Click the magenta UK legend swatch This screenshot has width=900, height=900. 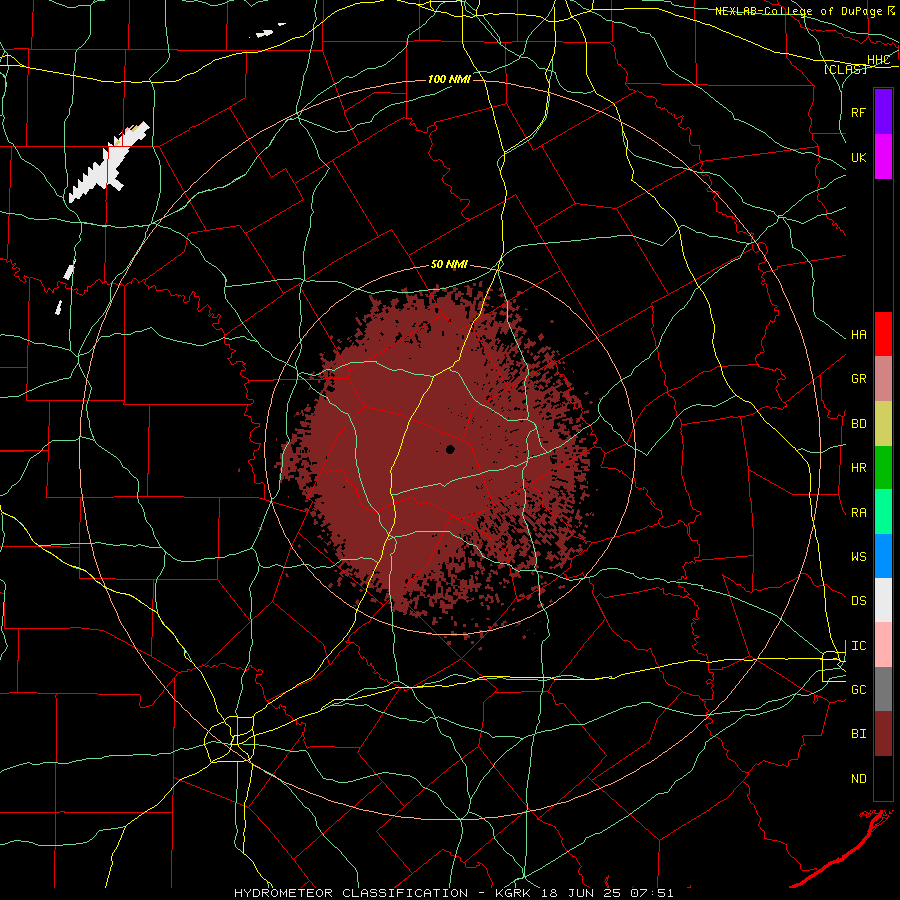click(x=883, y=157)
